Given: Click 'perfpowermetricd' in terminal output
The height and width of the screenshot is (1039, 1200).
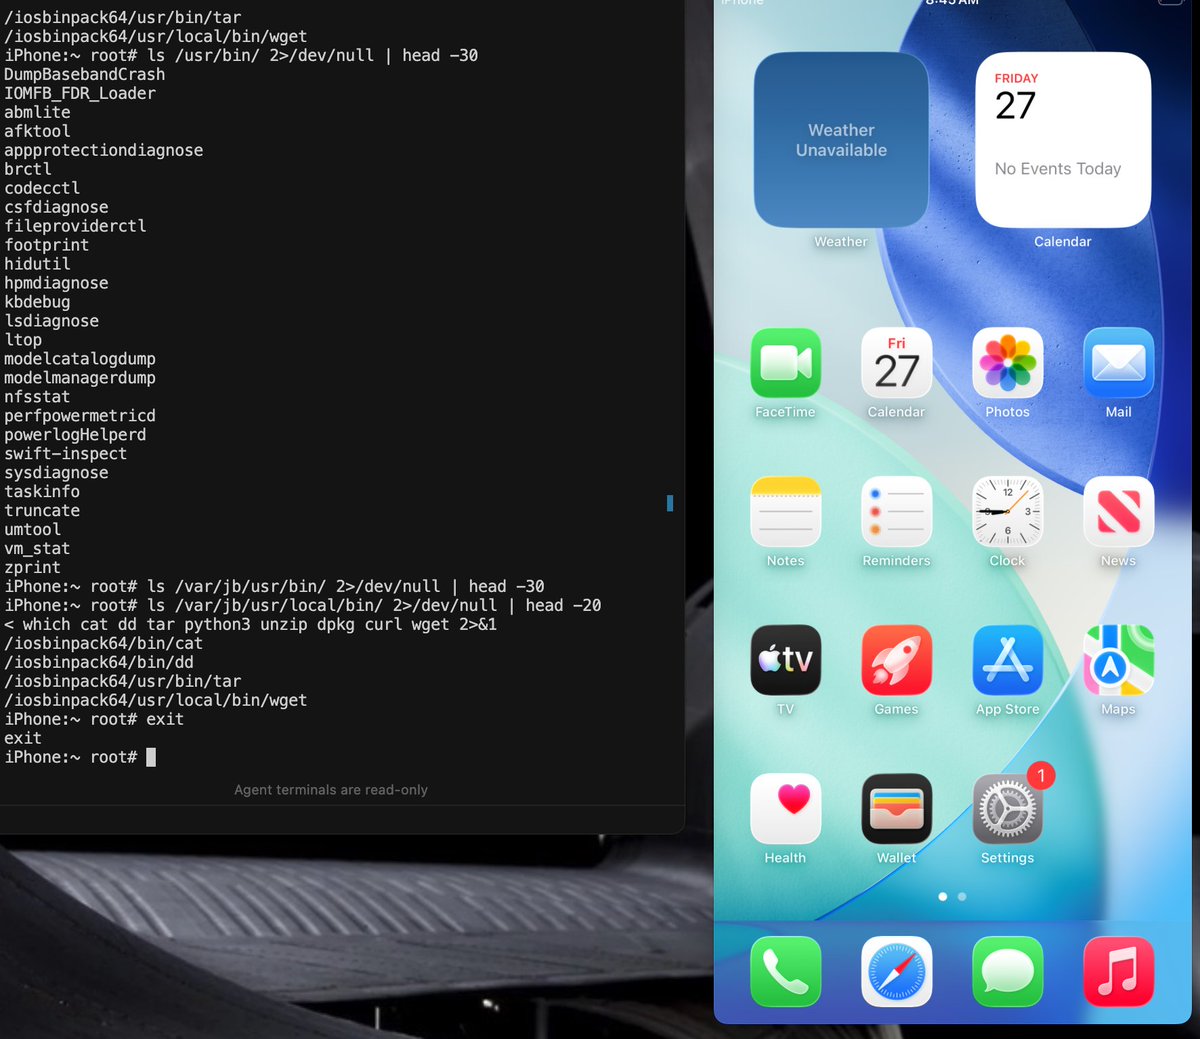Looking at the screenshot, I should coord(80,416).
